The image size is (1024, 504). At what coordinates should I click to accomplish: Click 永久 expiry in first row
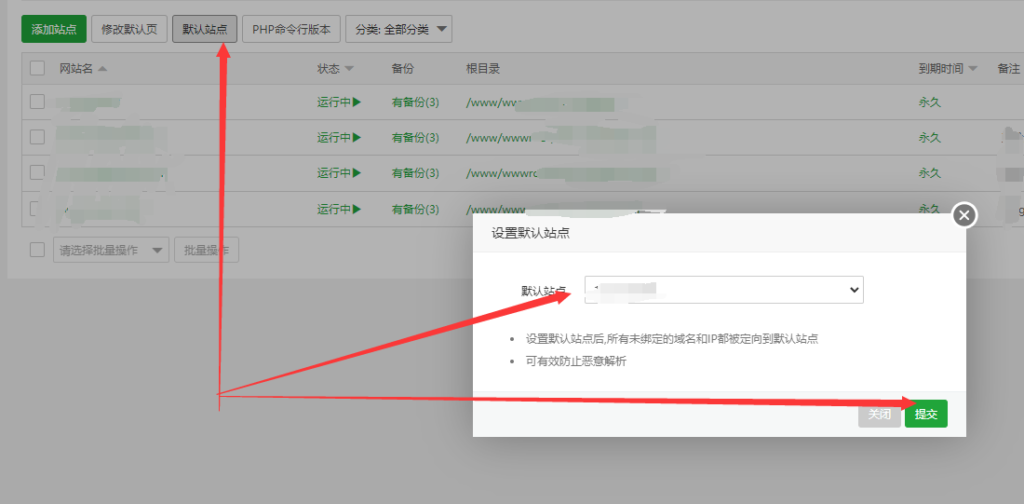929,102
